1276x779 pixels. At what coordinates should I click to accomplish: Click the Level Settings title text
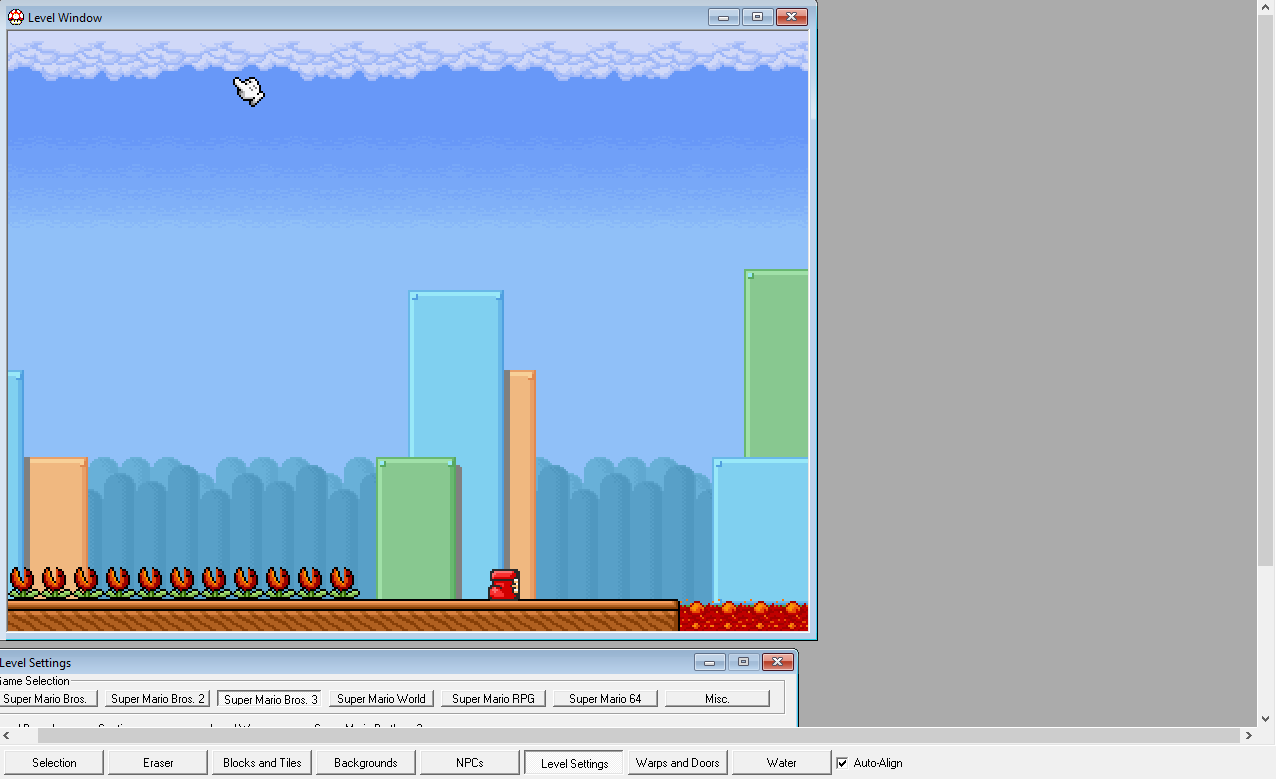tap(35, 663)
